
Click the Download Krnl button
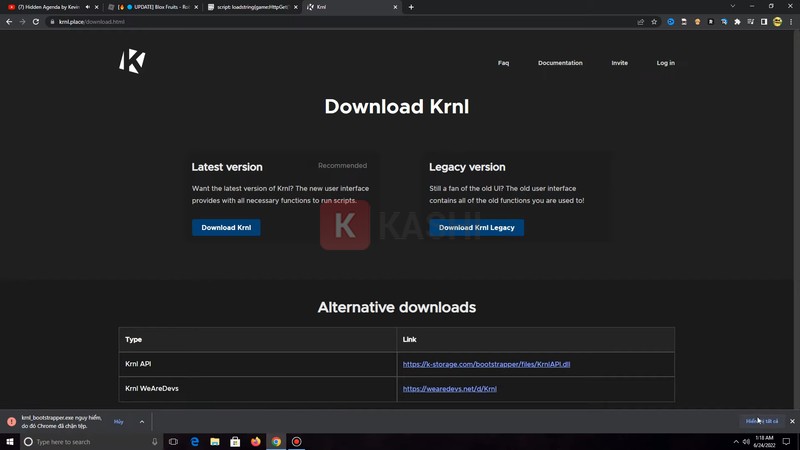point(226,228)
